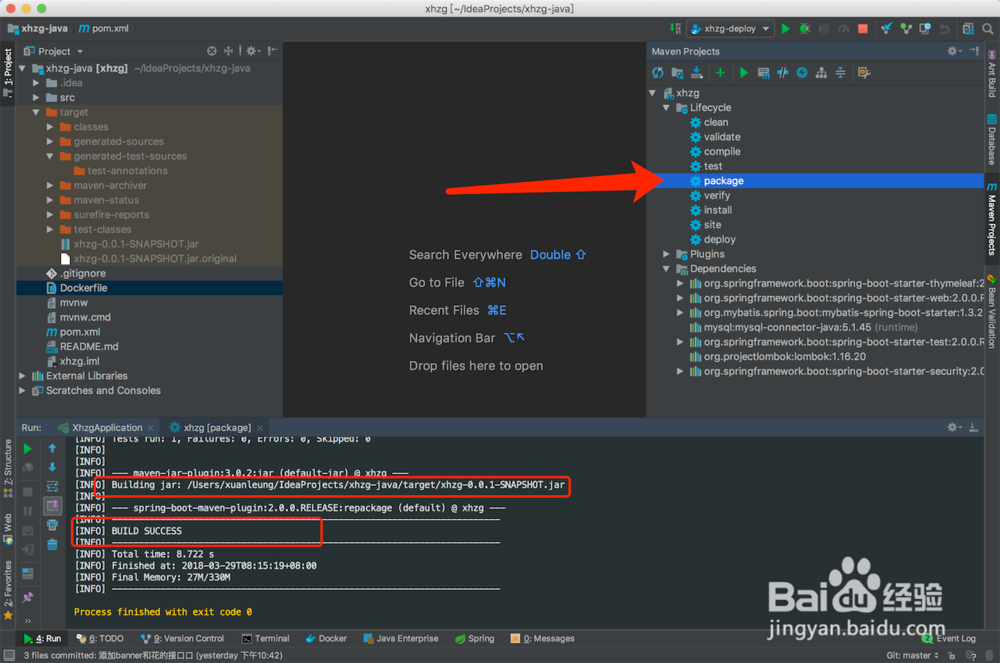Stop running process with red square
The height and width of the screenshot is (663, 1000).
click(x=863, y=29)
